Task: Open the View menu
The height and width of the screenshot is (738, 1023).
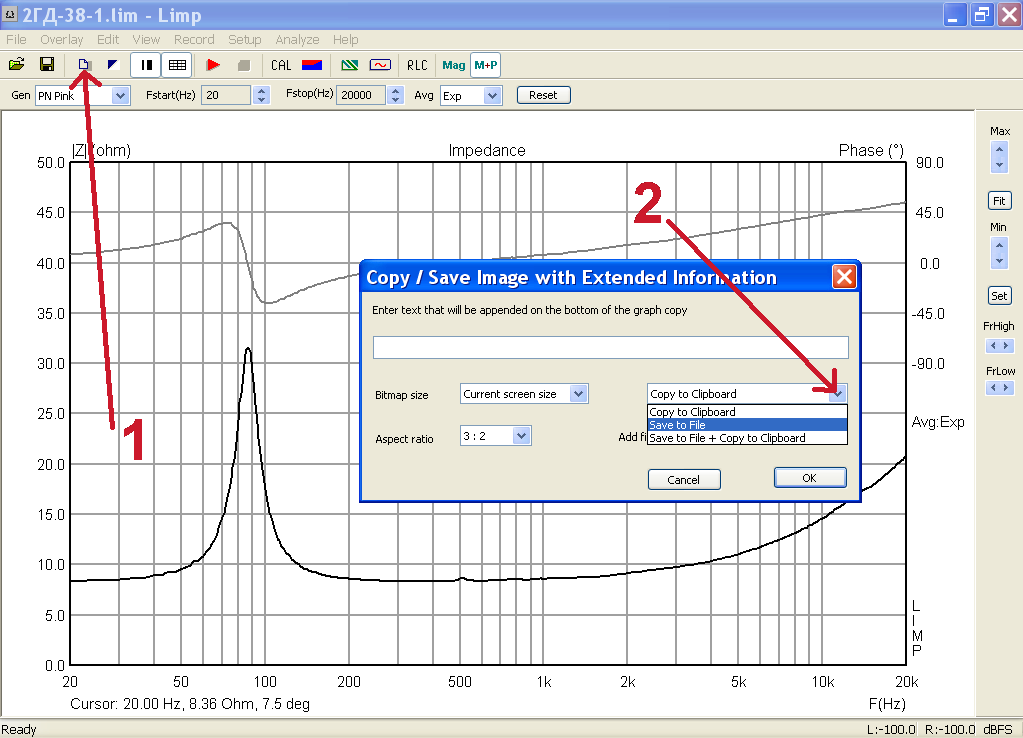Action: 146,40
